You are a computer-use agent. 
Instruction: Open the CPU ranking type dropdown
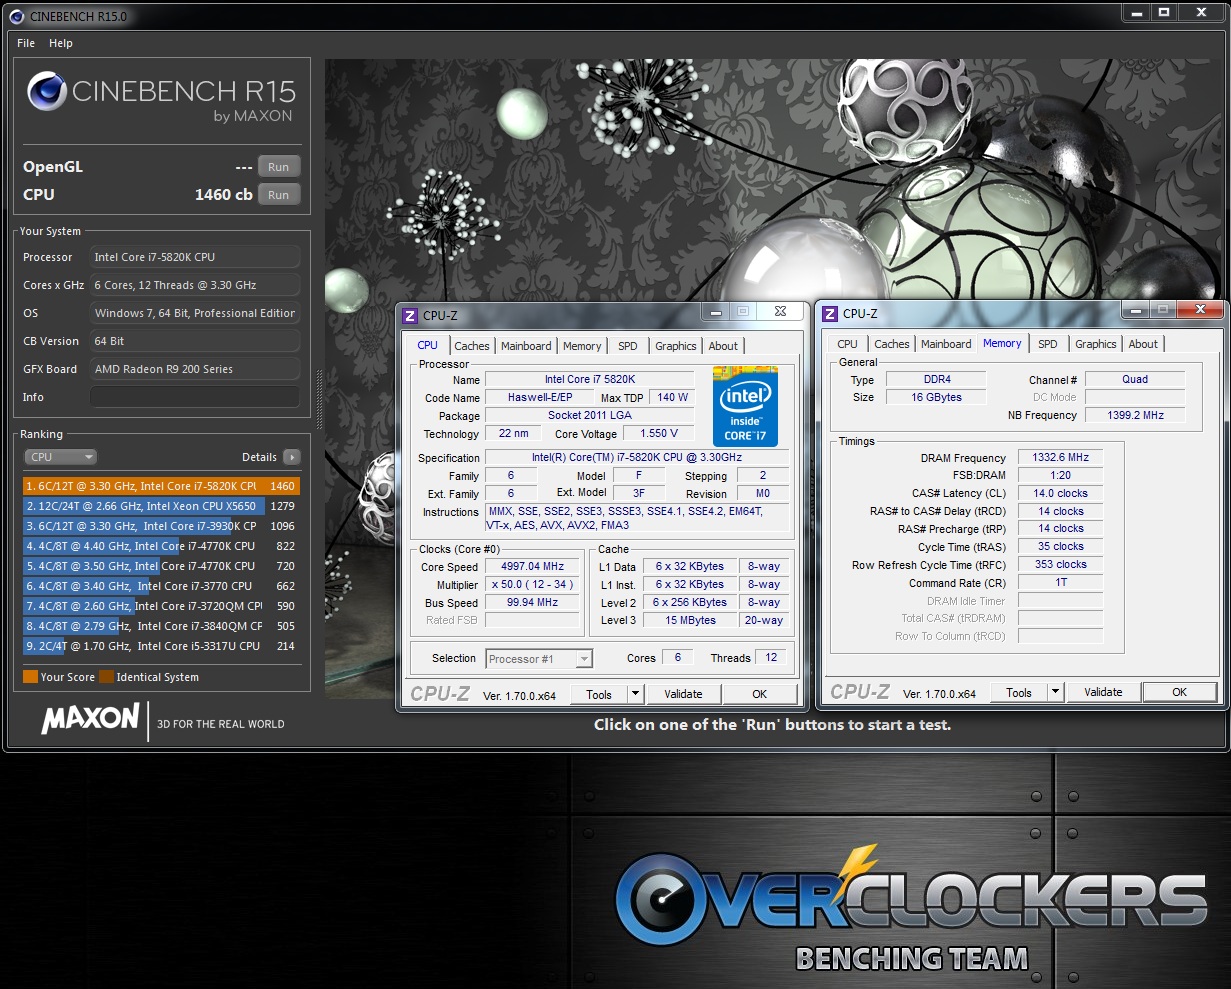[61, 457]
